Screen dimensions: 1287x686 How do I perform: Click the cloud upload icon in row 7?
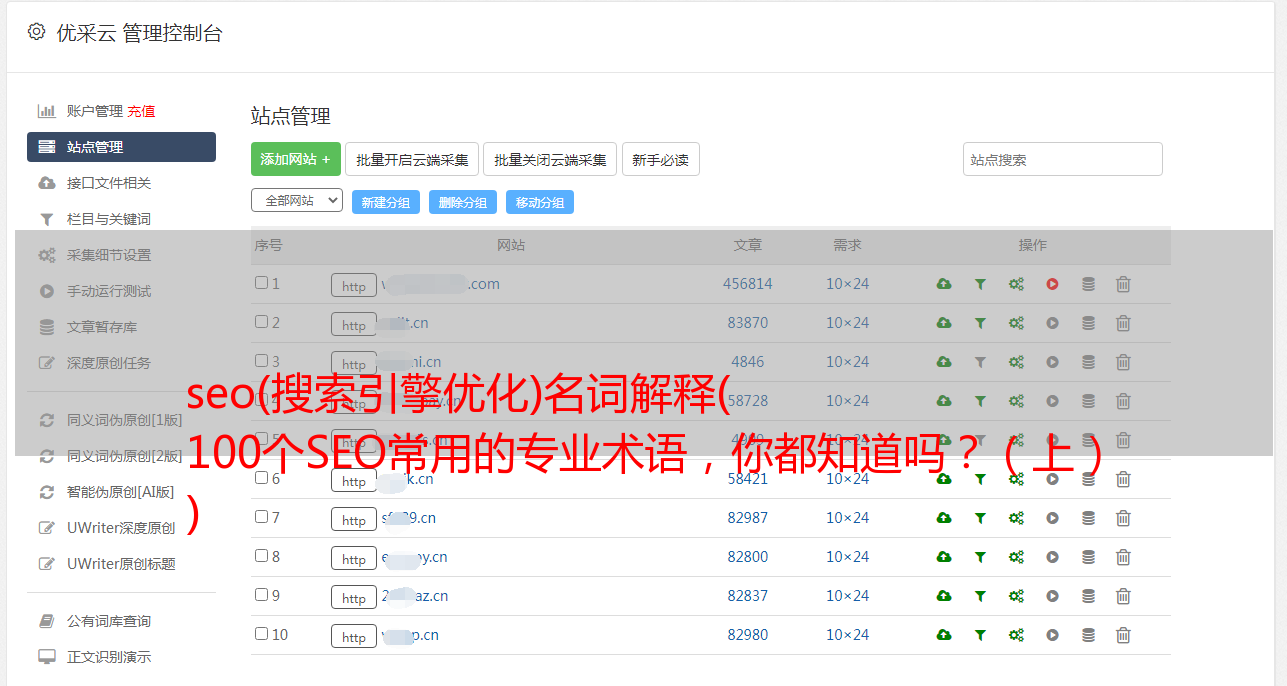(944, 518)
